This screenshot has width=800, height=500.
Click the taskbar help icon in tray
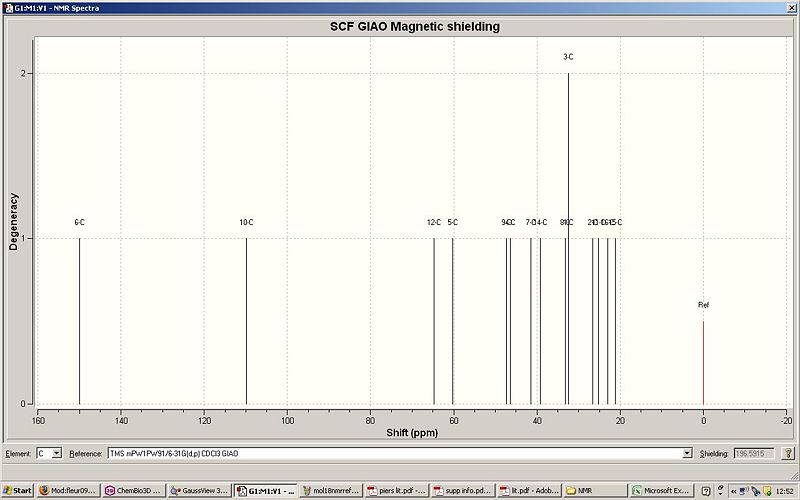click(x=706, y=491)
